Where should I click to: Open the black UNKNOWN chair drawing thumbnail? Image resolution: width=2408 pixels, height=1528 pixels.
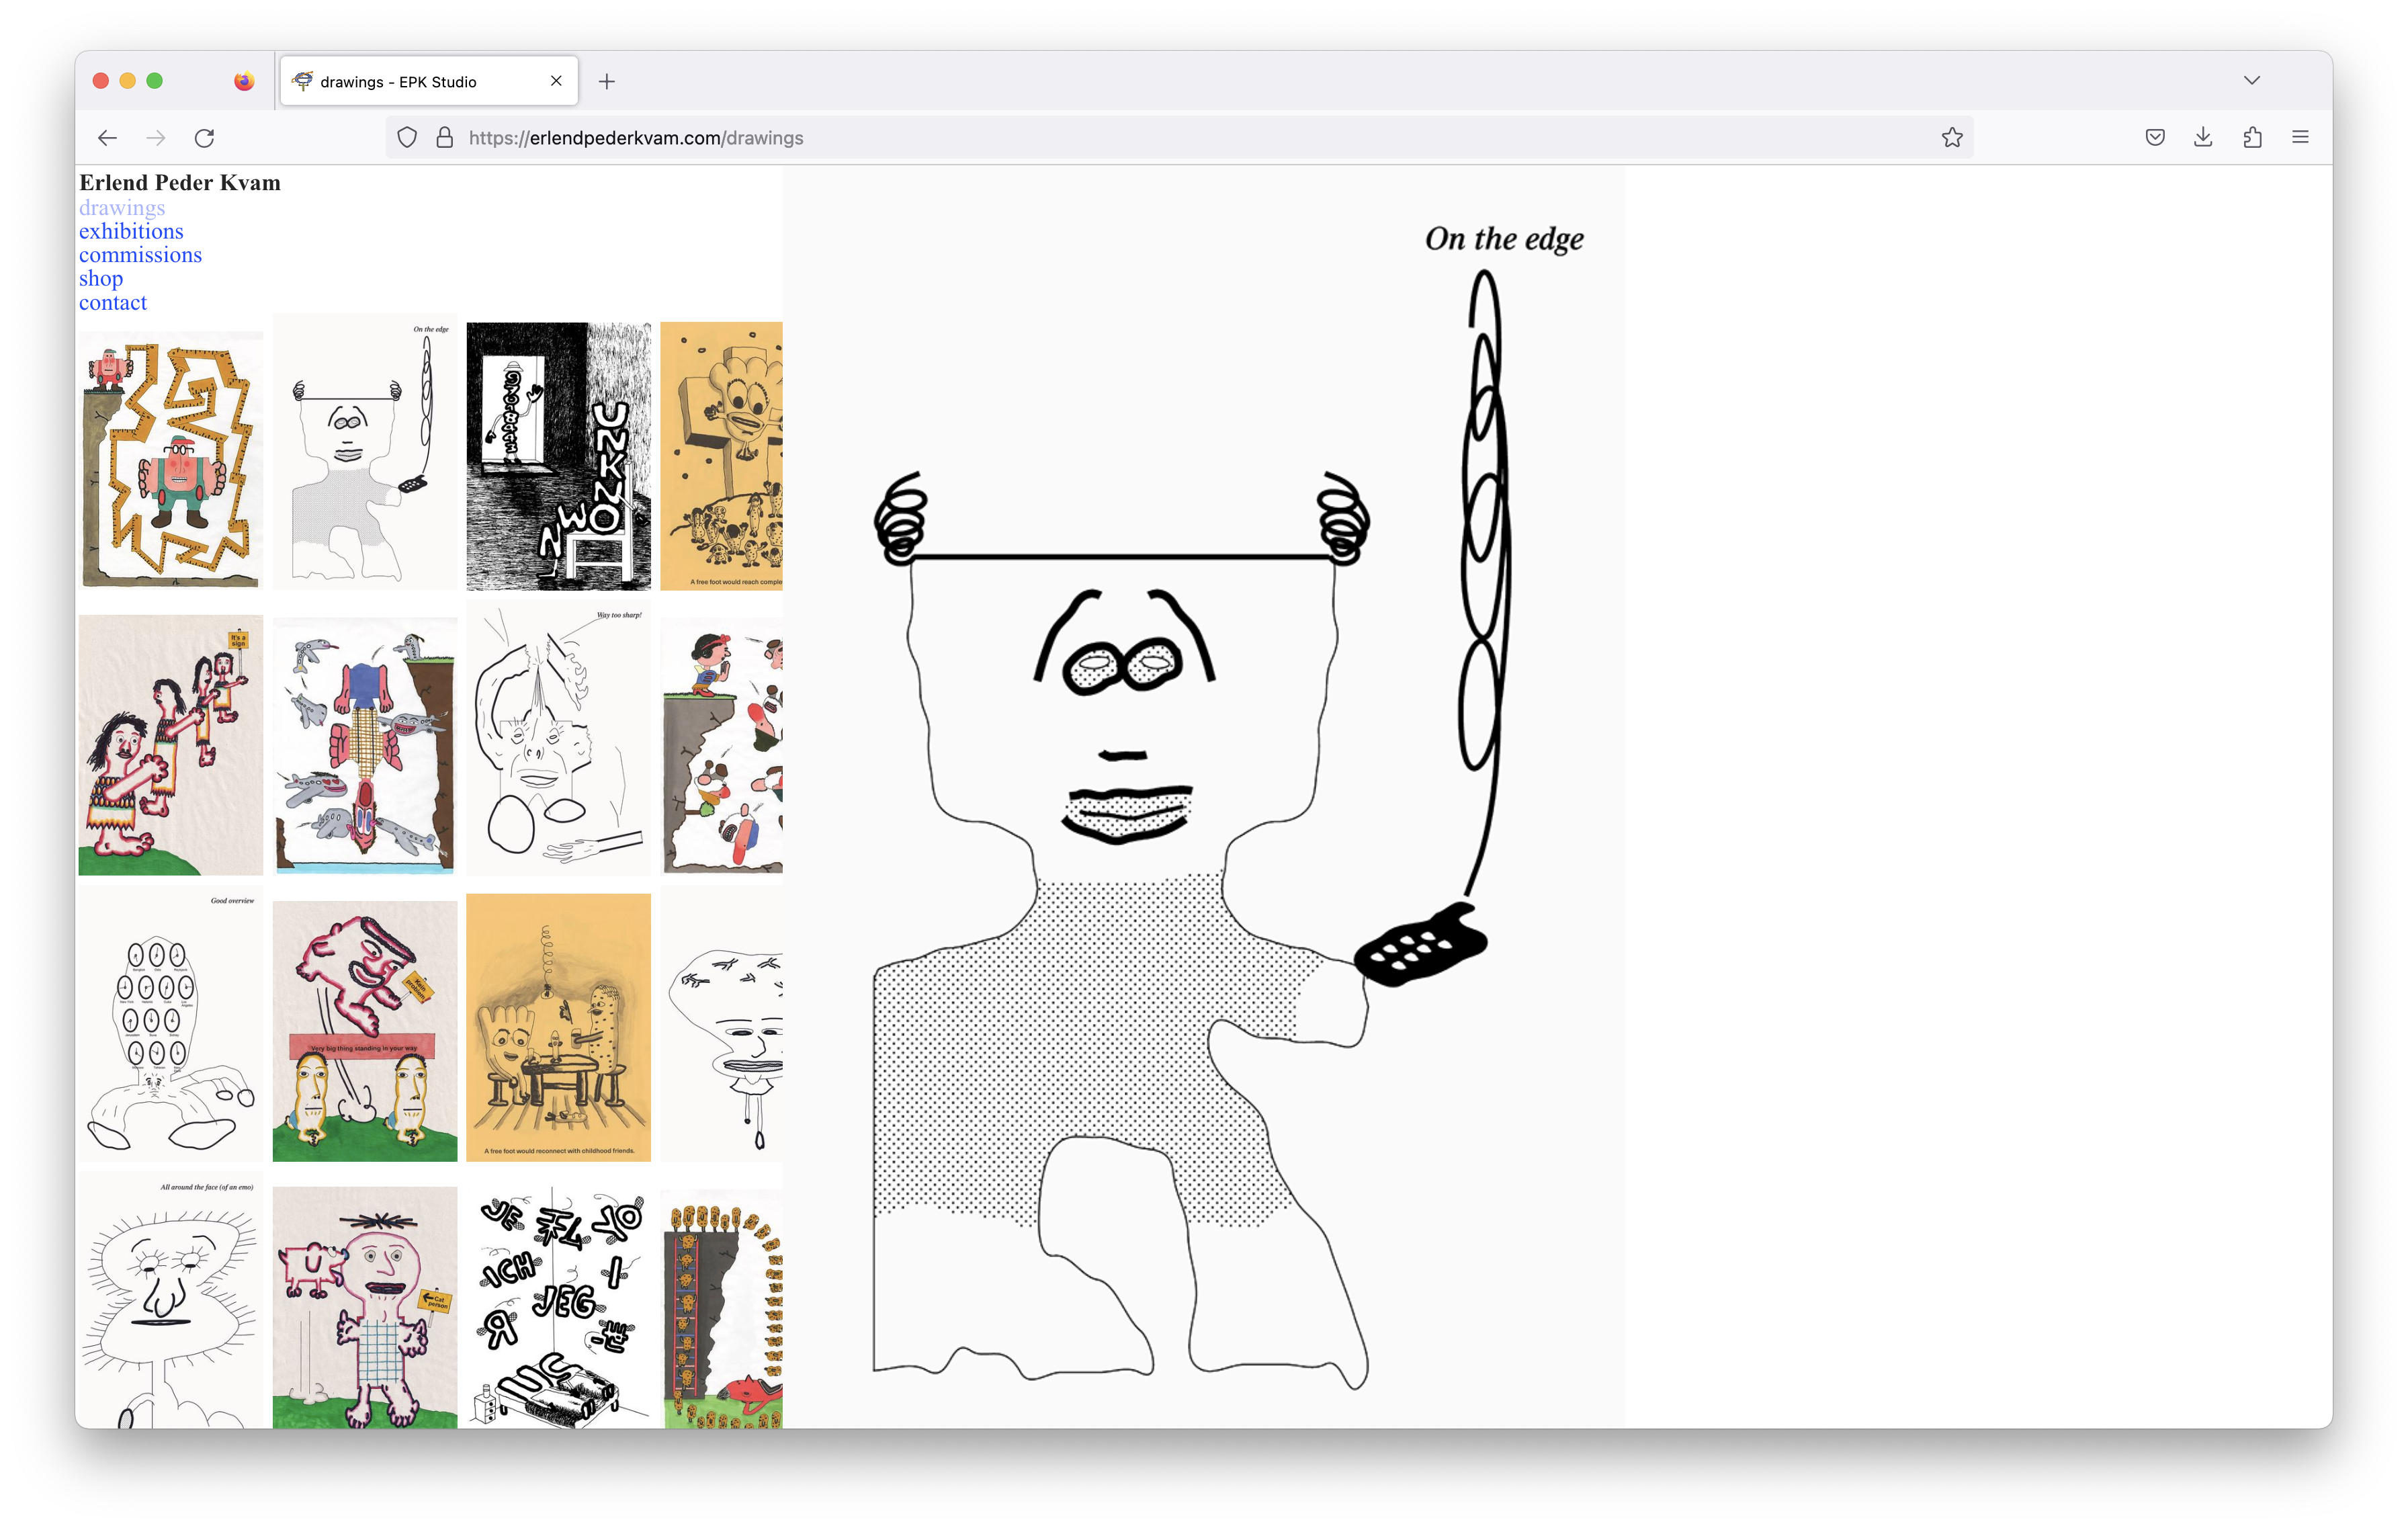(559, 456)
